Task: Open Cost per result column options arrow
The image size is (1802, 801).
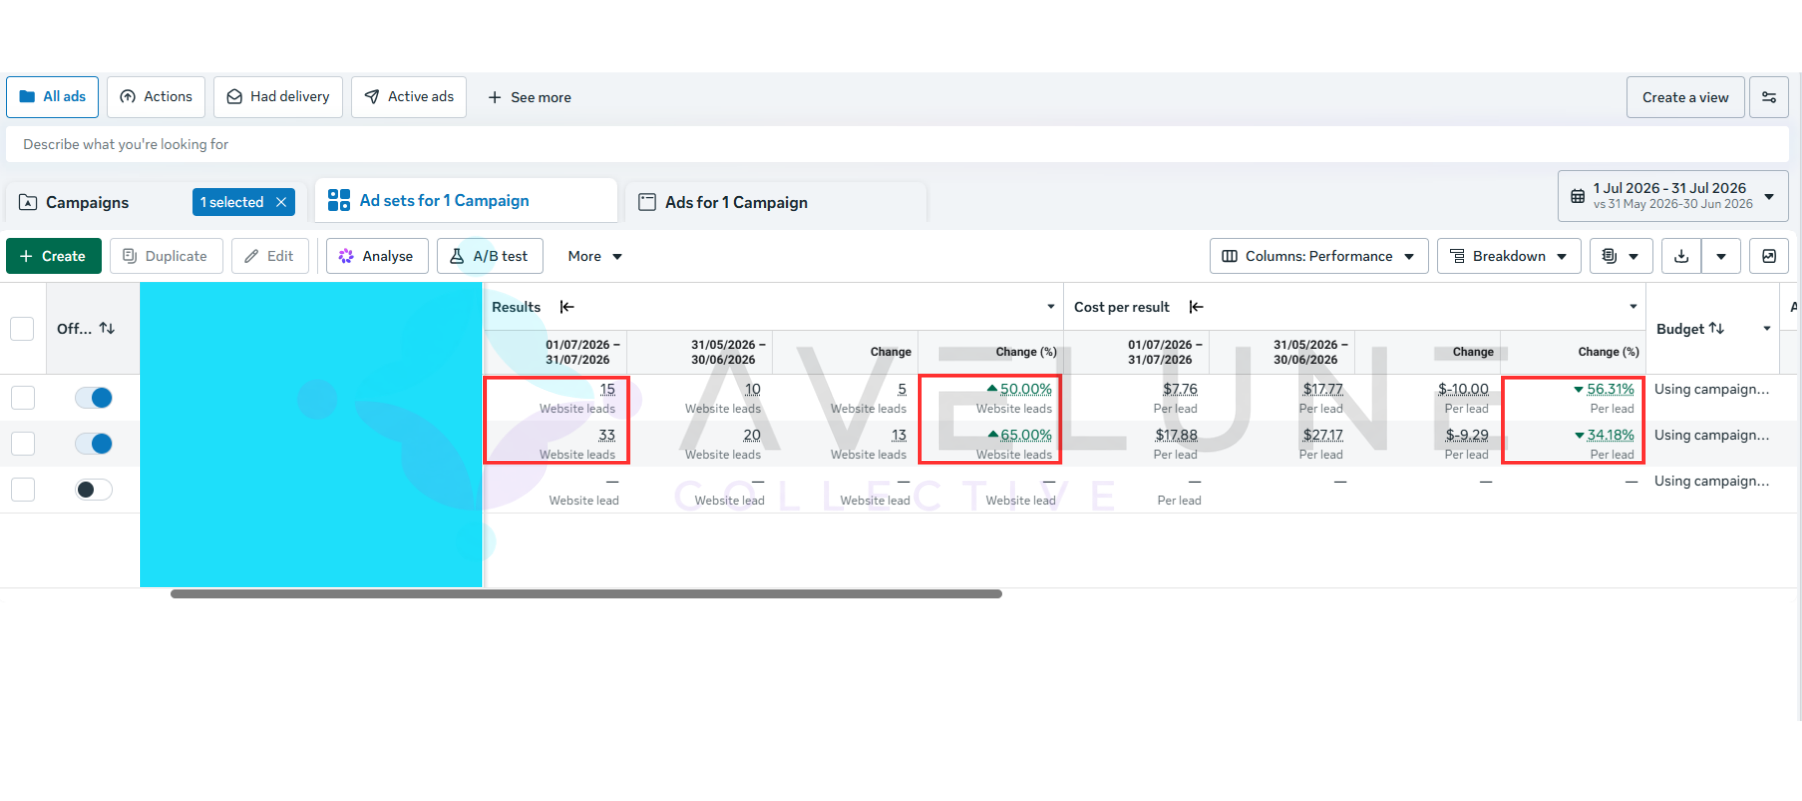Action: point(1633,307)
